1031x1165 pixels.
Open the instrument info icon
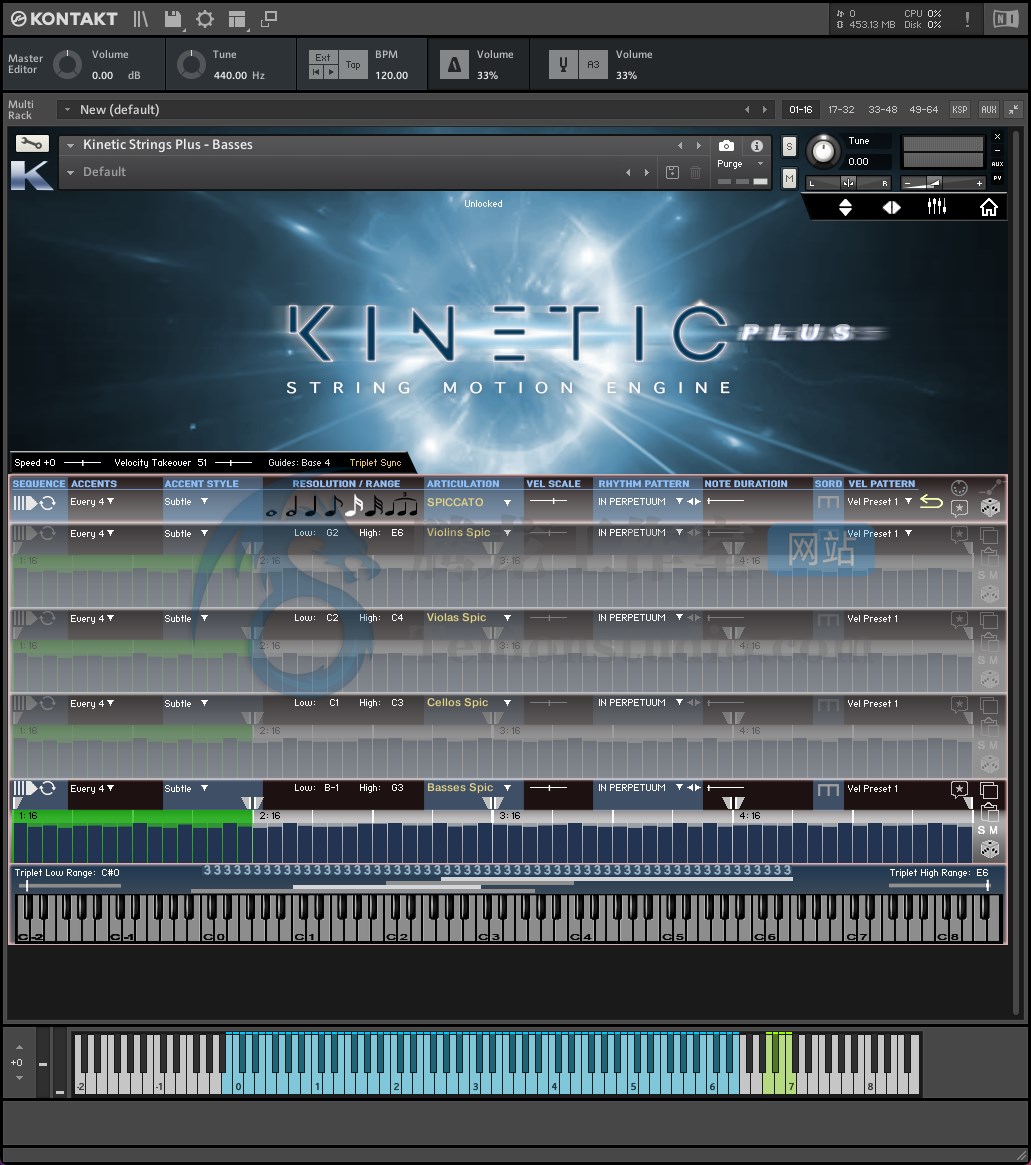(x=756, y=146)
